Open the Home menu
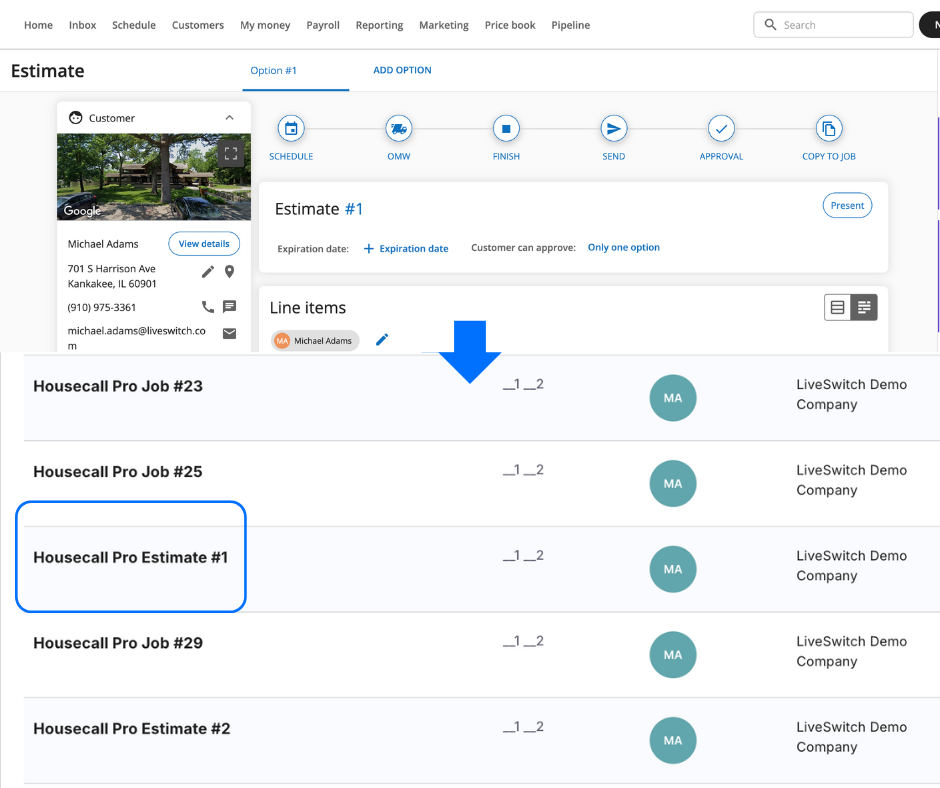 38,25
